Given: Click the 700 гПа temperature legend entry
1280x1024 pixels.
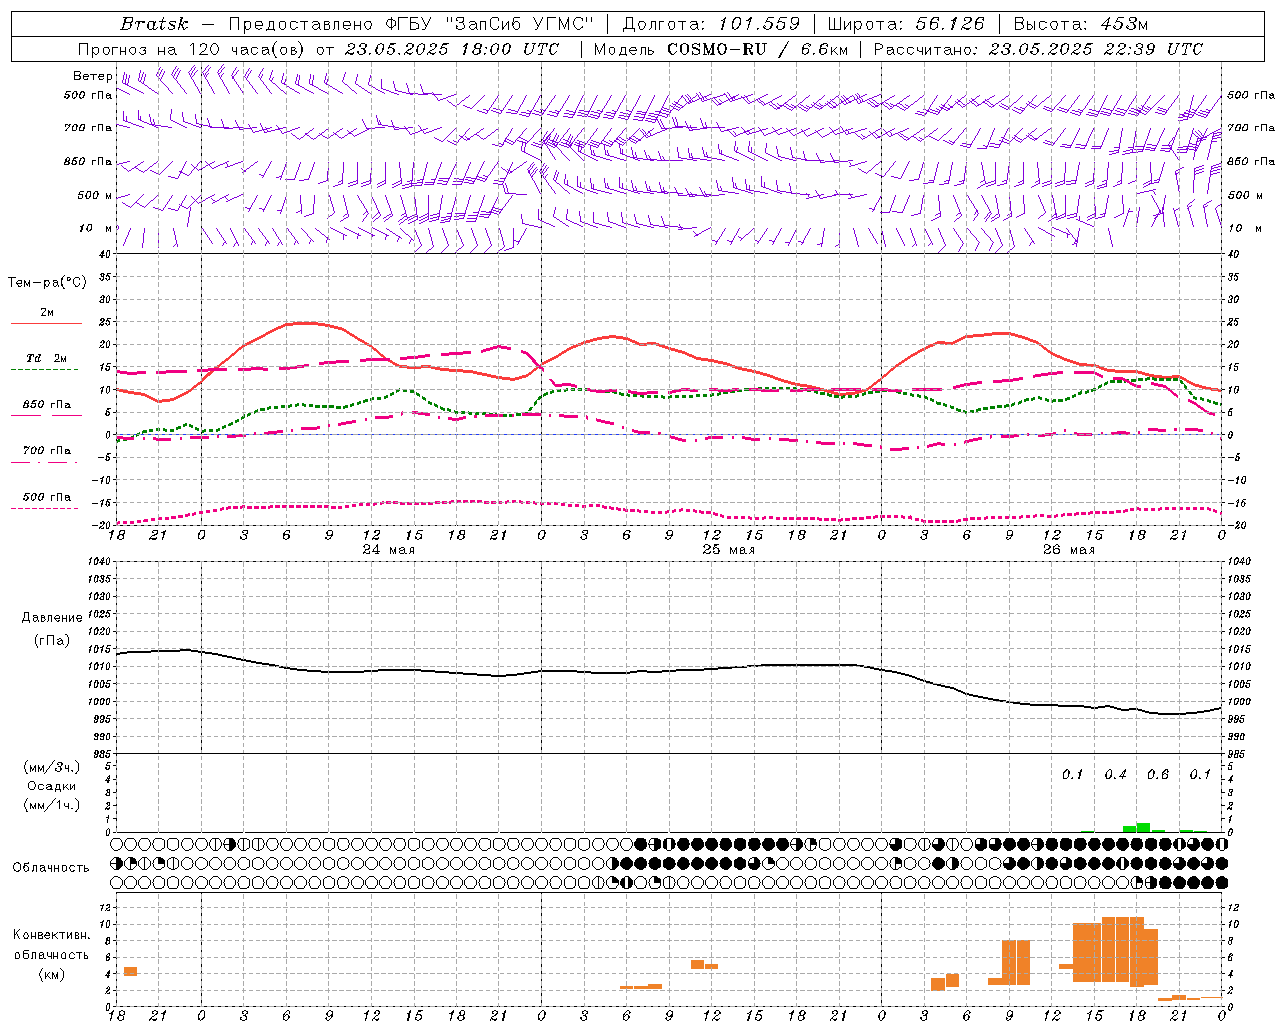Looking at the screenshot, I should (x=47, y=450).
